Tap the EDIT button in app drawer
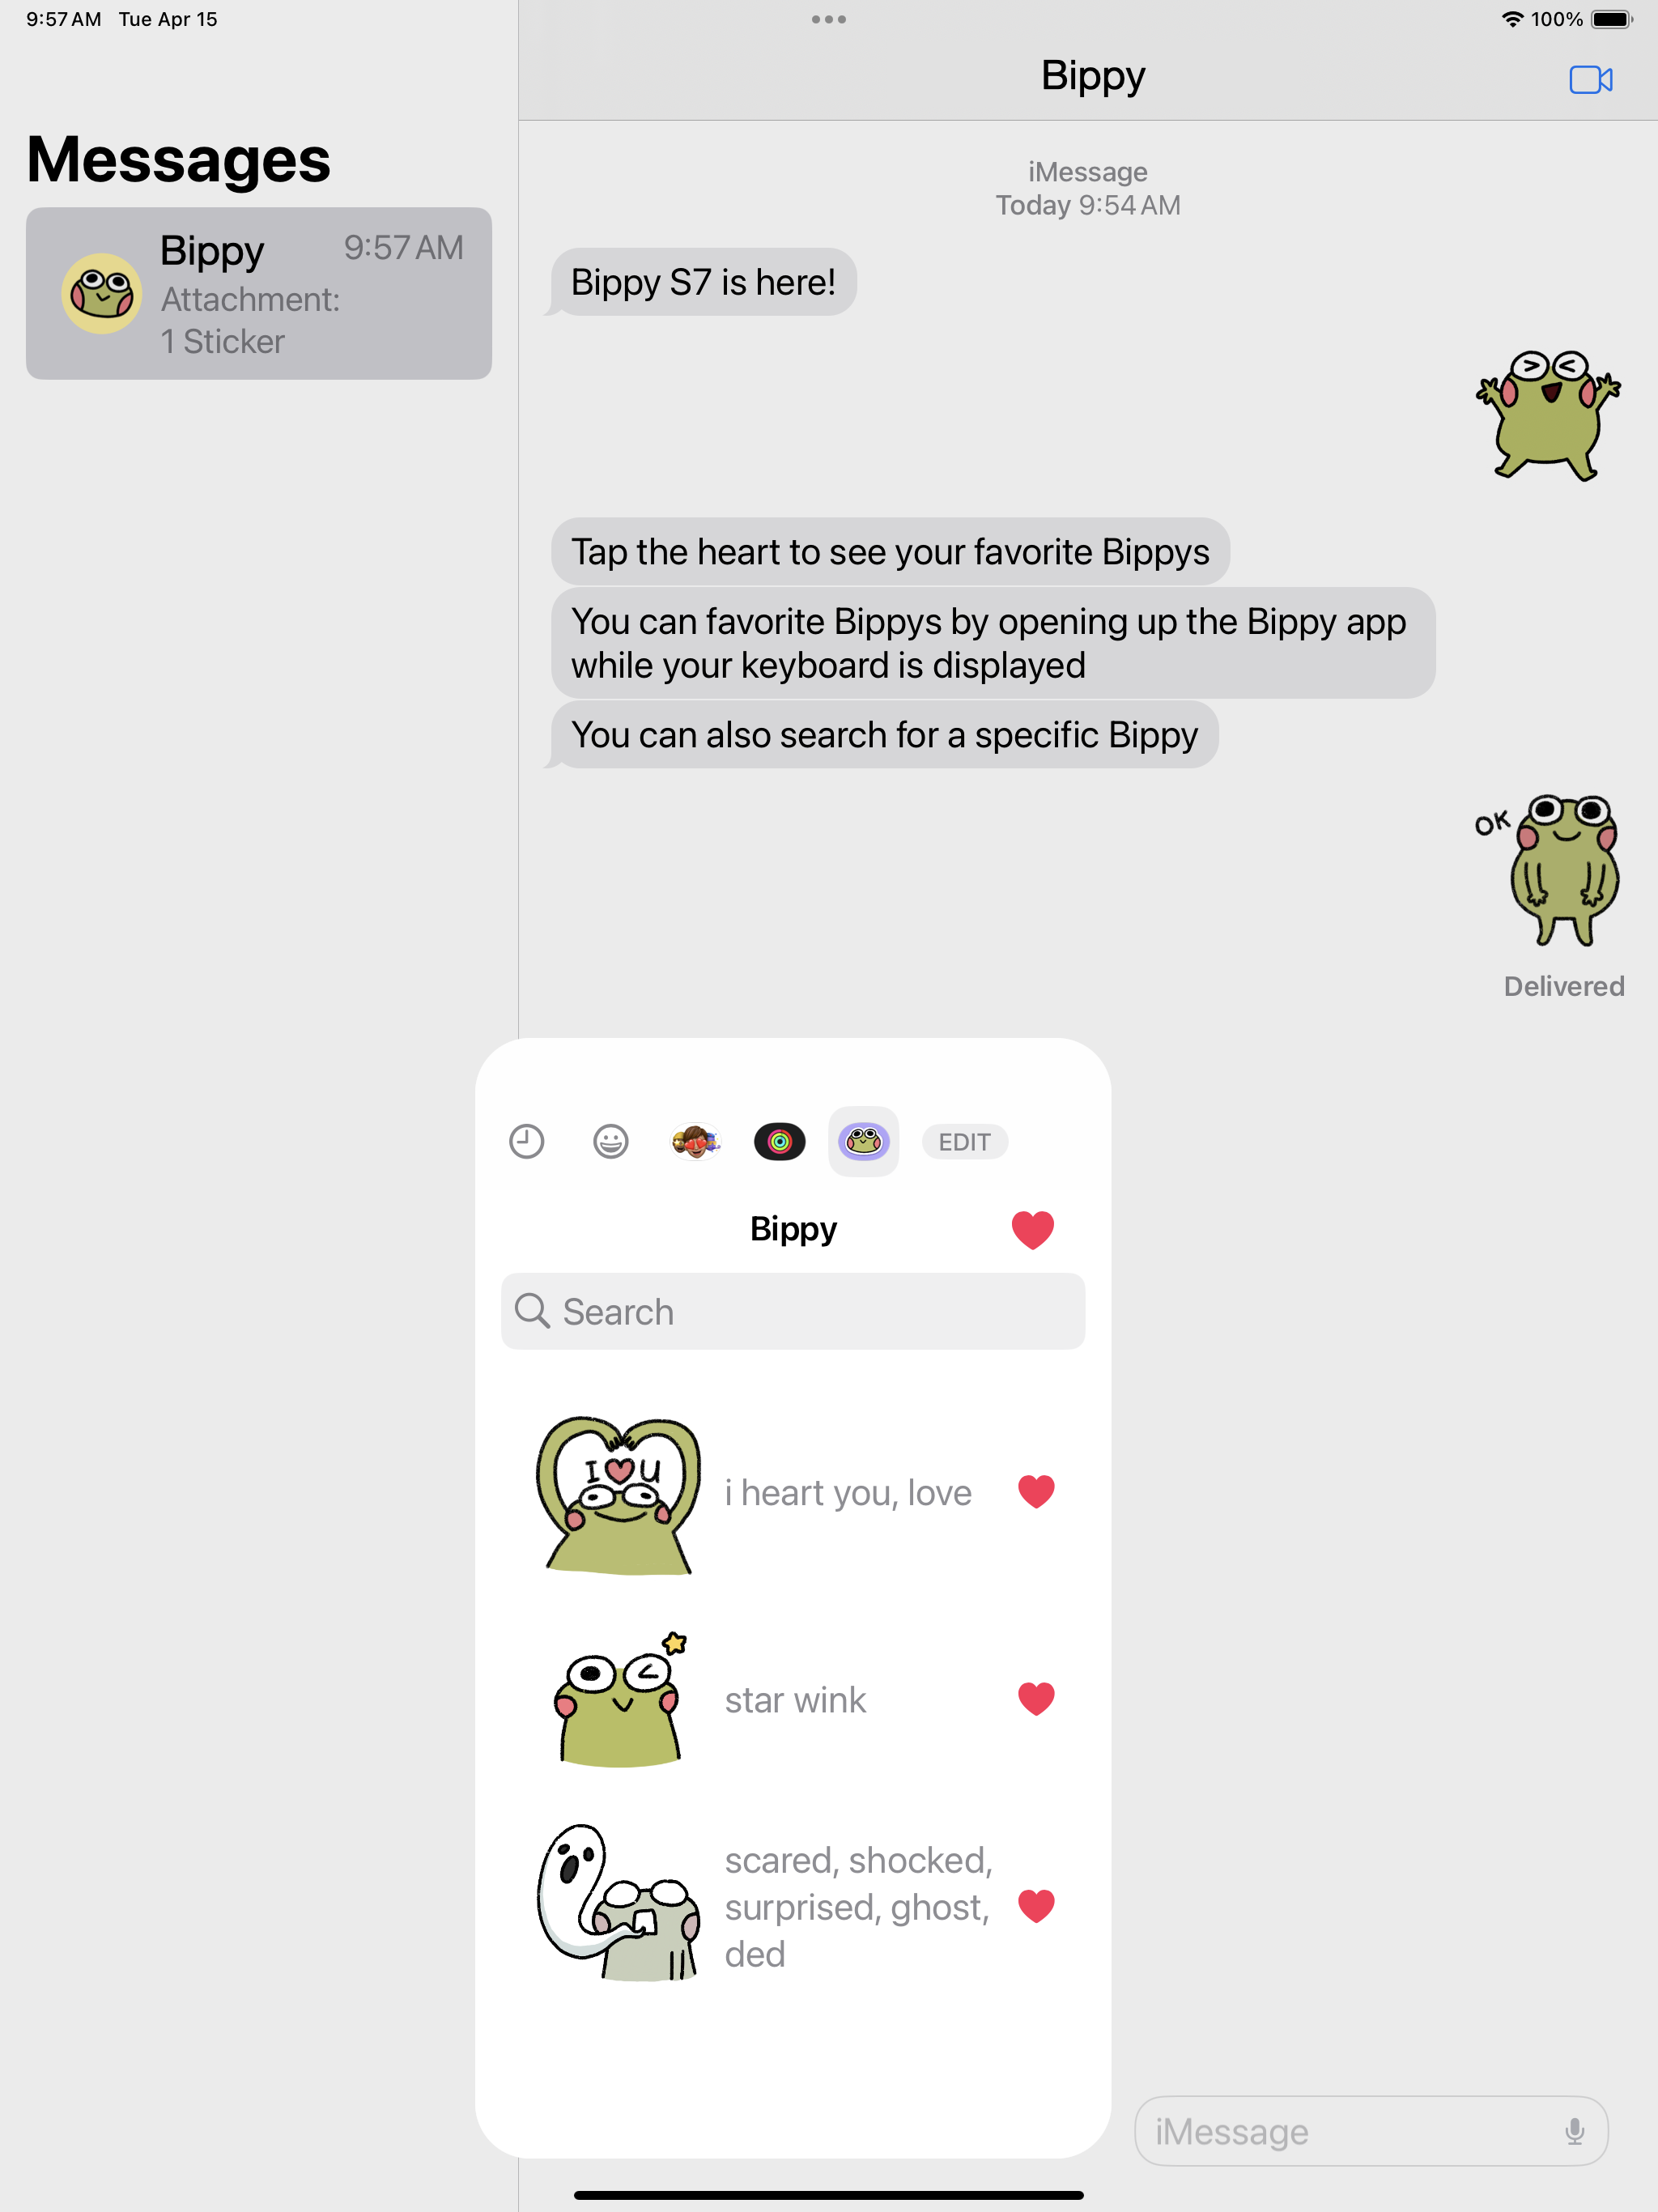The height and width of the screenshot is (2212, 1658). coord(965,1142)
